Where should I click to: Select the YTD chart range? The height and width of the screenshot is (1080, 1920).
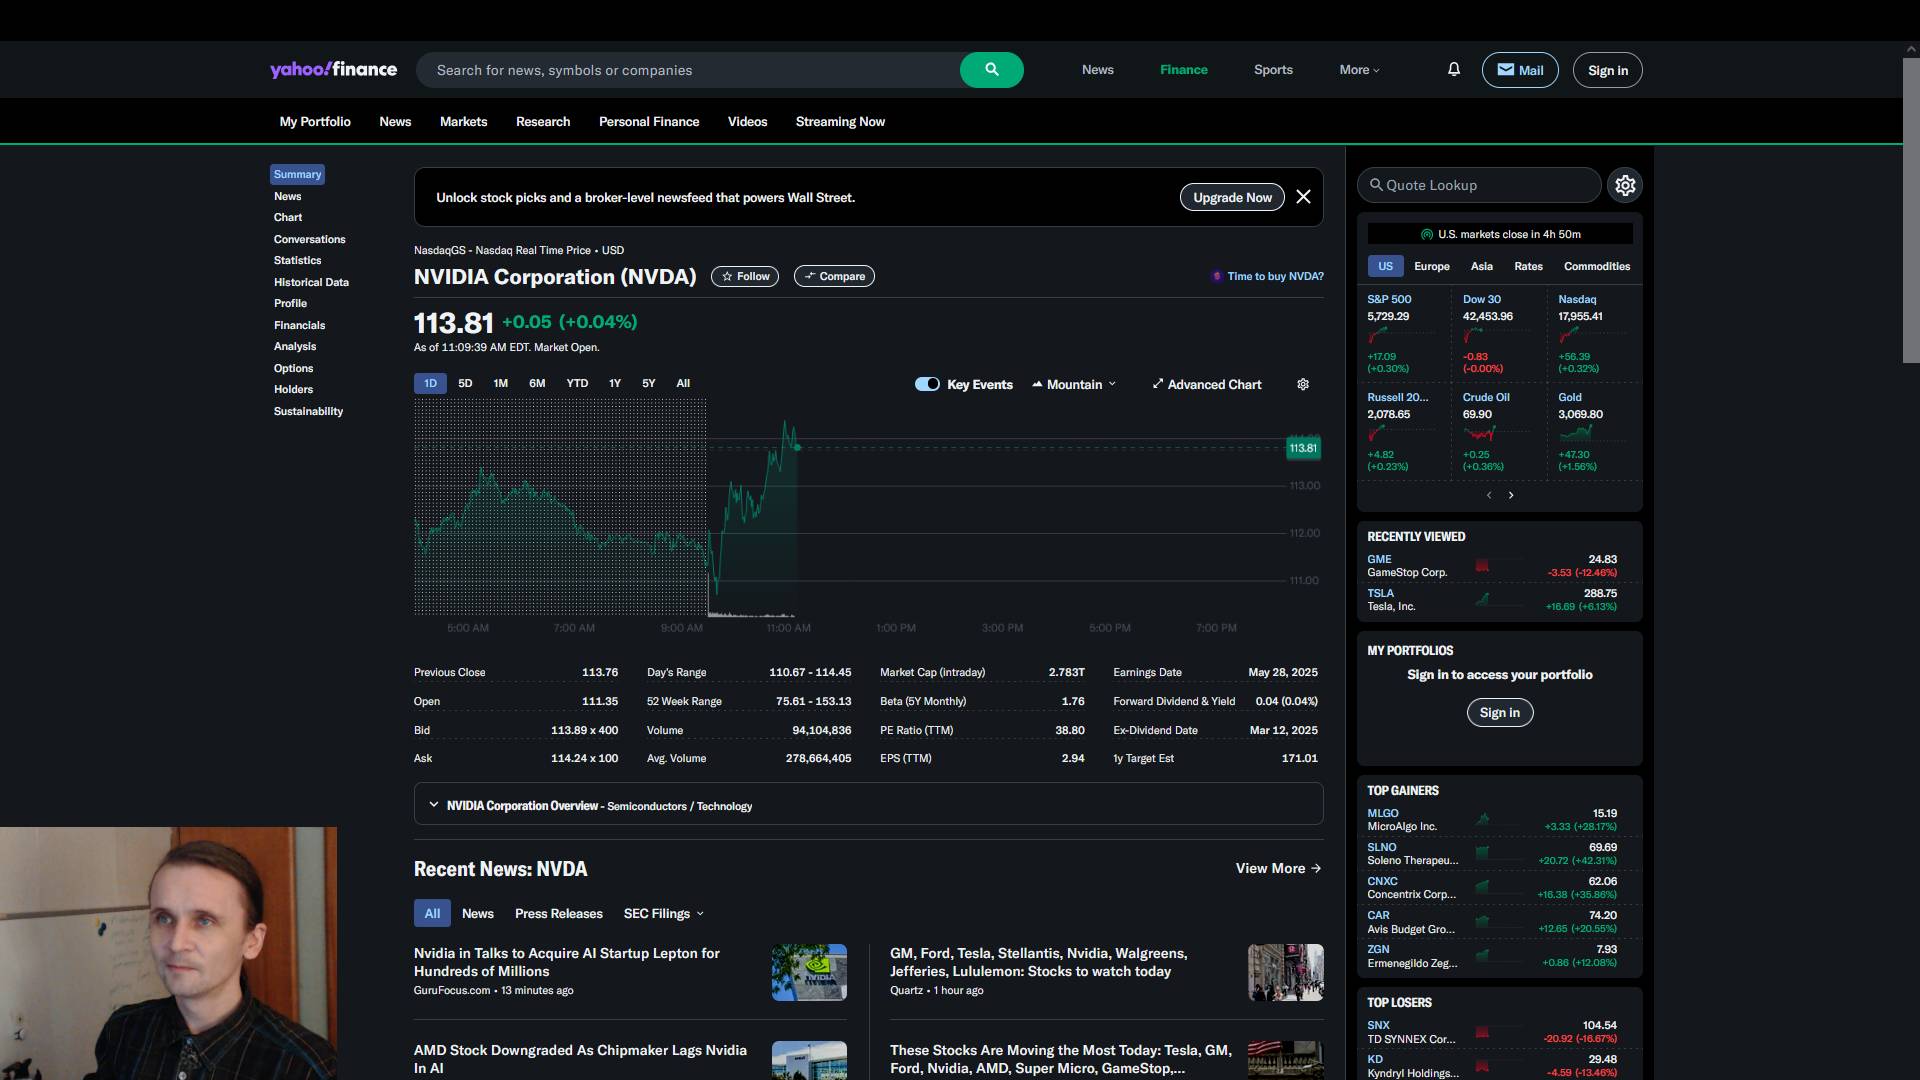[x=577, y=384]
